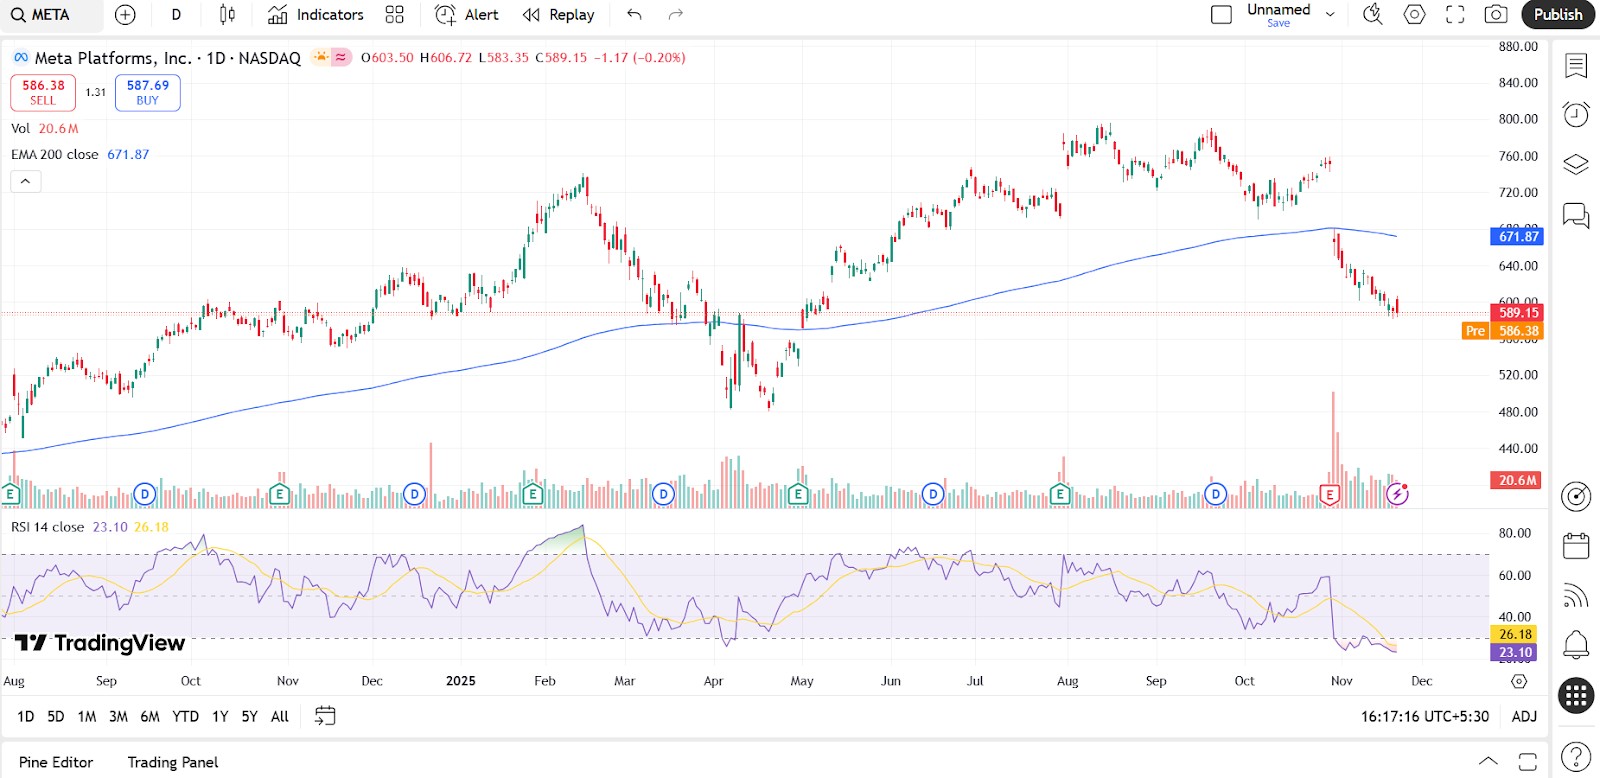Expand the bottom panel chevron
Screen dimensions: 1600x778
click(1488, 761)
